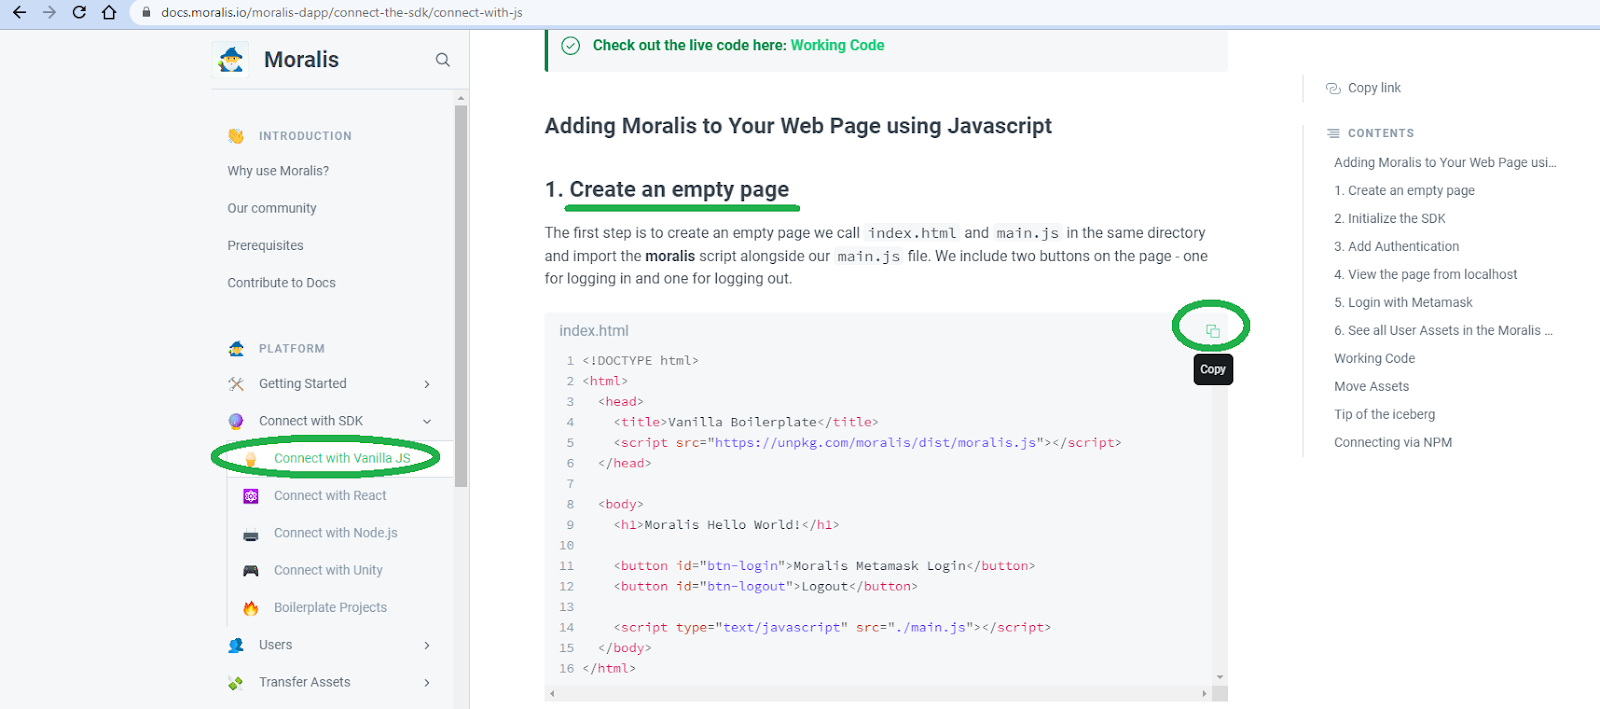Open the docs search magnifier

coord(442,60)
